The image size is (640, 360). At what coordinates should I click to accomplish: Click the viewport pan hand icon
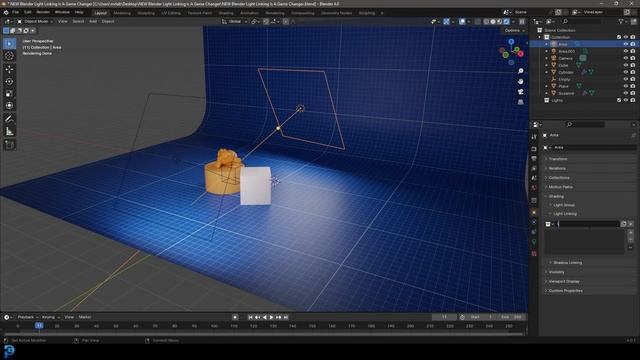[520, 81]
